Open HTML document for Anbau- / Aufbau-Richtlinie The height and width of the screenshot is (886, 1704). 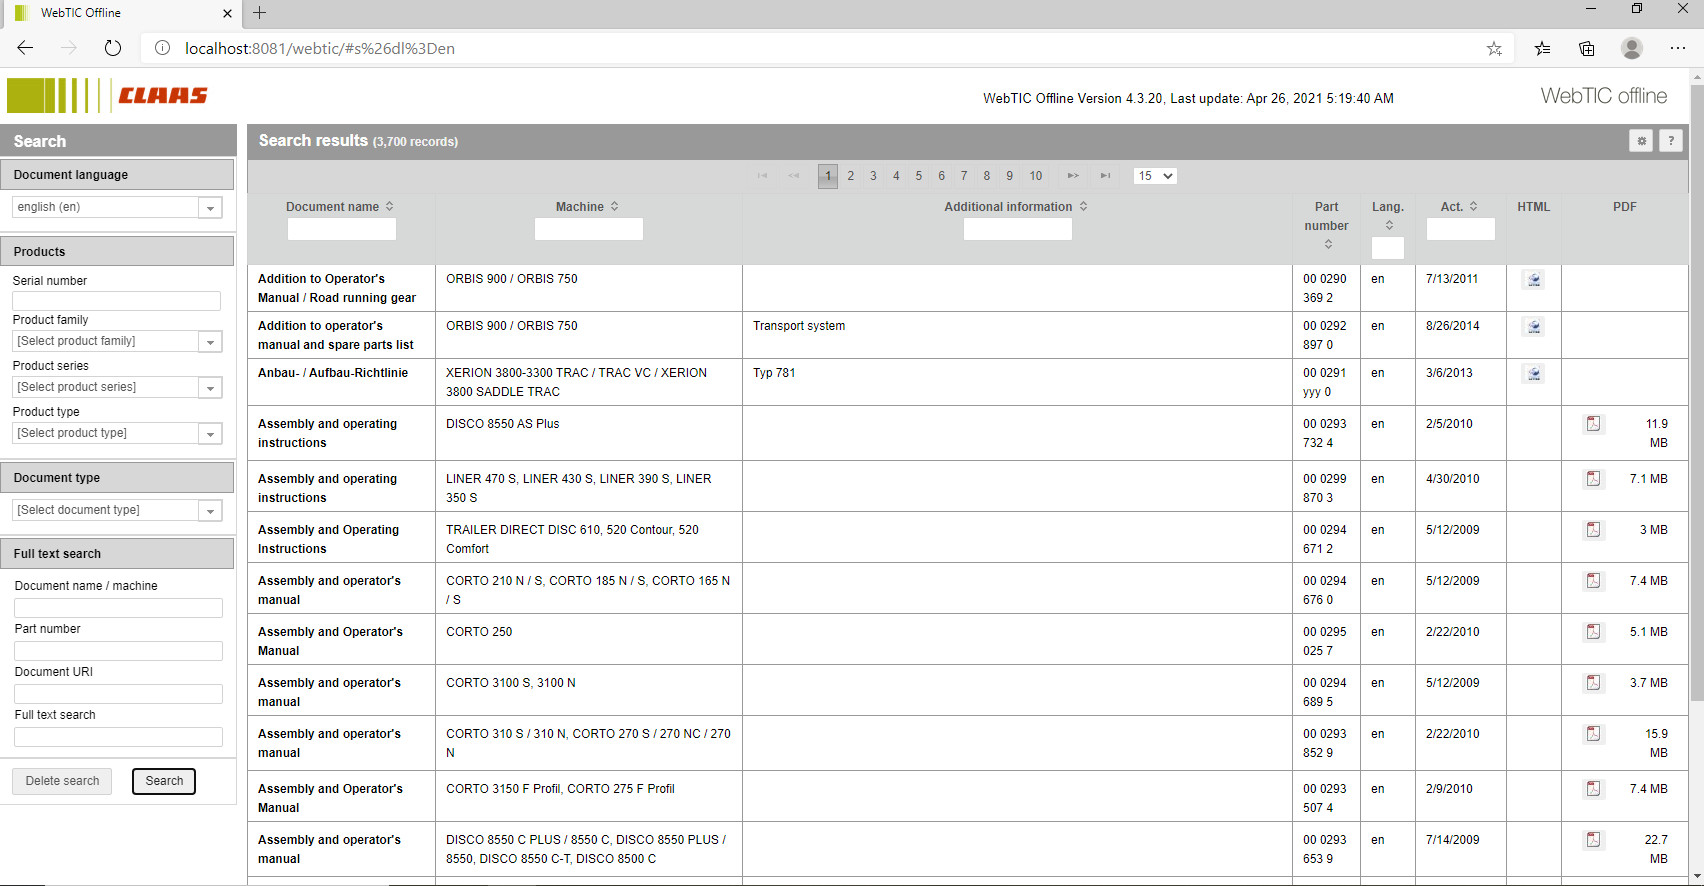1533,374
